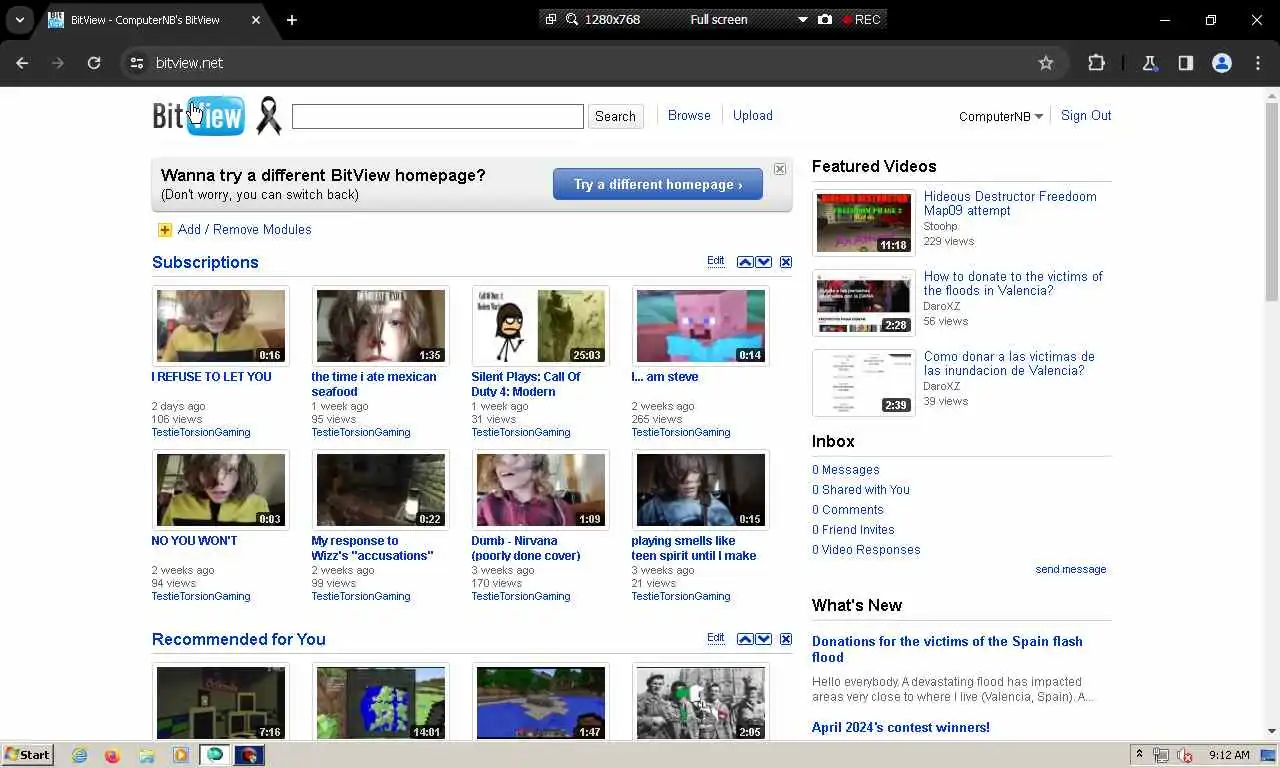Open the I... am steve video thumbnail
1280x768 pixels.
tap(701, 326)
